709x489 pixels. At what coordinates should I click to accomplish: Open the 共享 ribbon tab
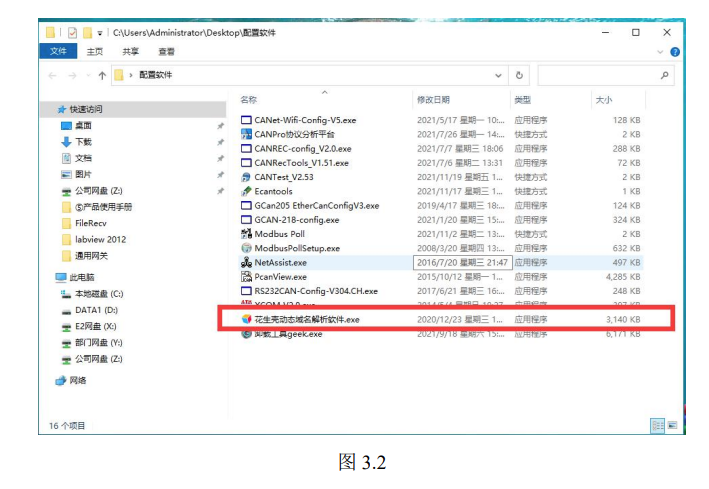pos(131,52)
